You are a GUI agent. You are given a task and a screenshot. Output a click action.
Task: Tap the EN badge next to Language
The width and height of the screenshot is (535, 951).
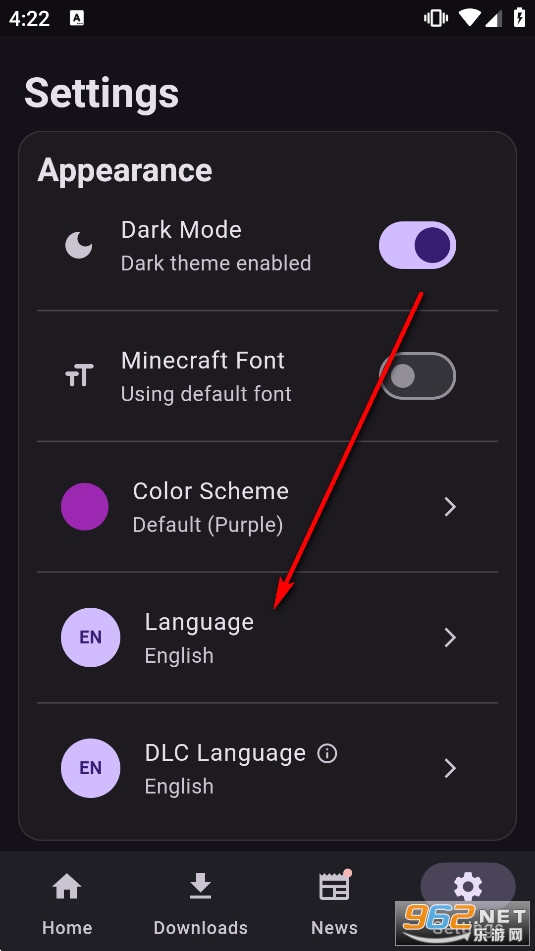pos(90,637)
